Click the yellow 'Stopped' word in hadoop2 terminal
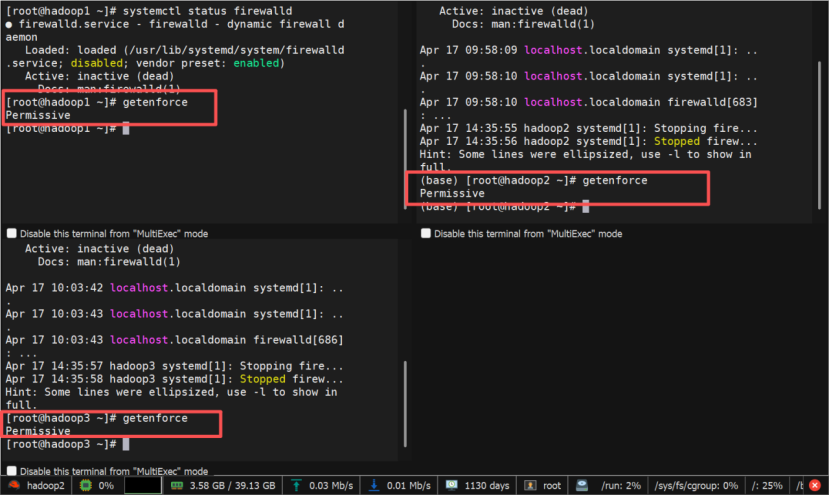 [676, 141]
